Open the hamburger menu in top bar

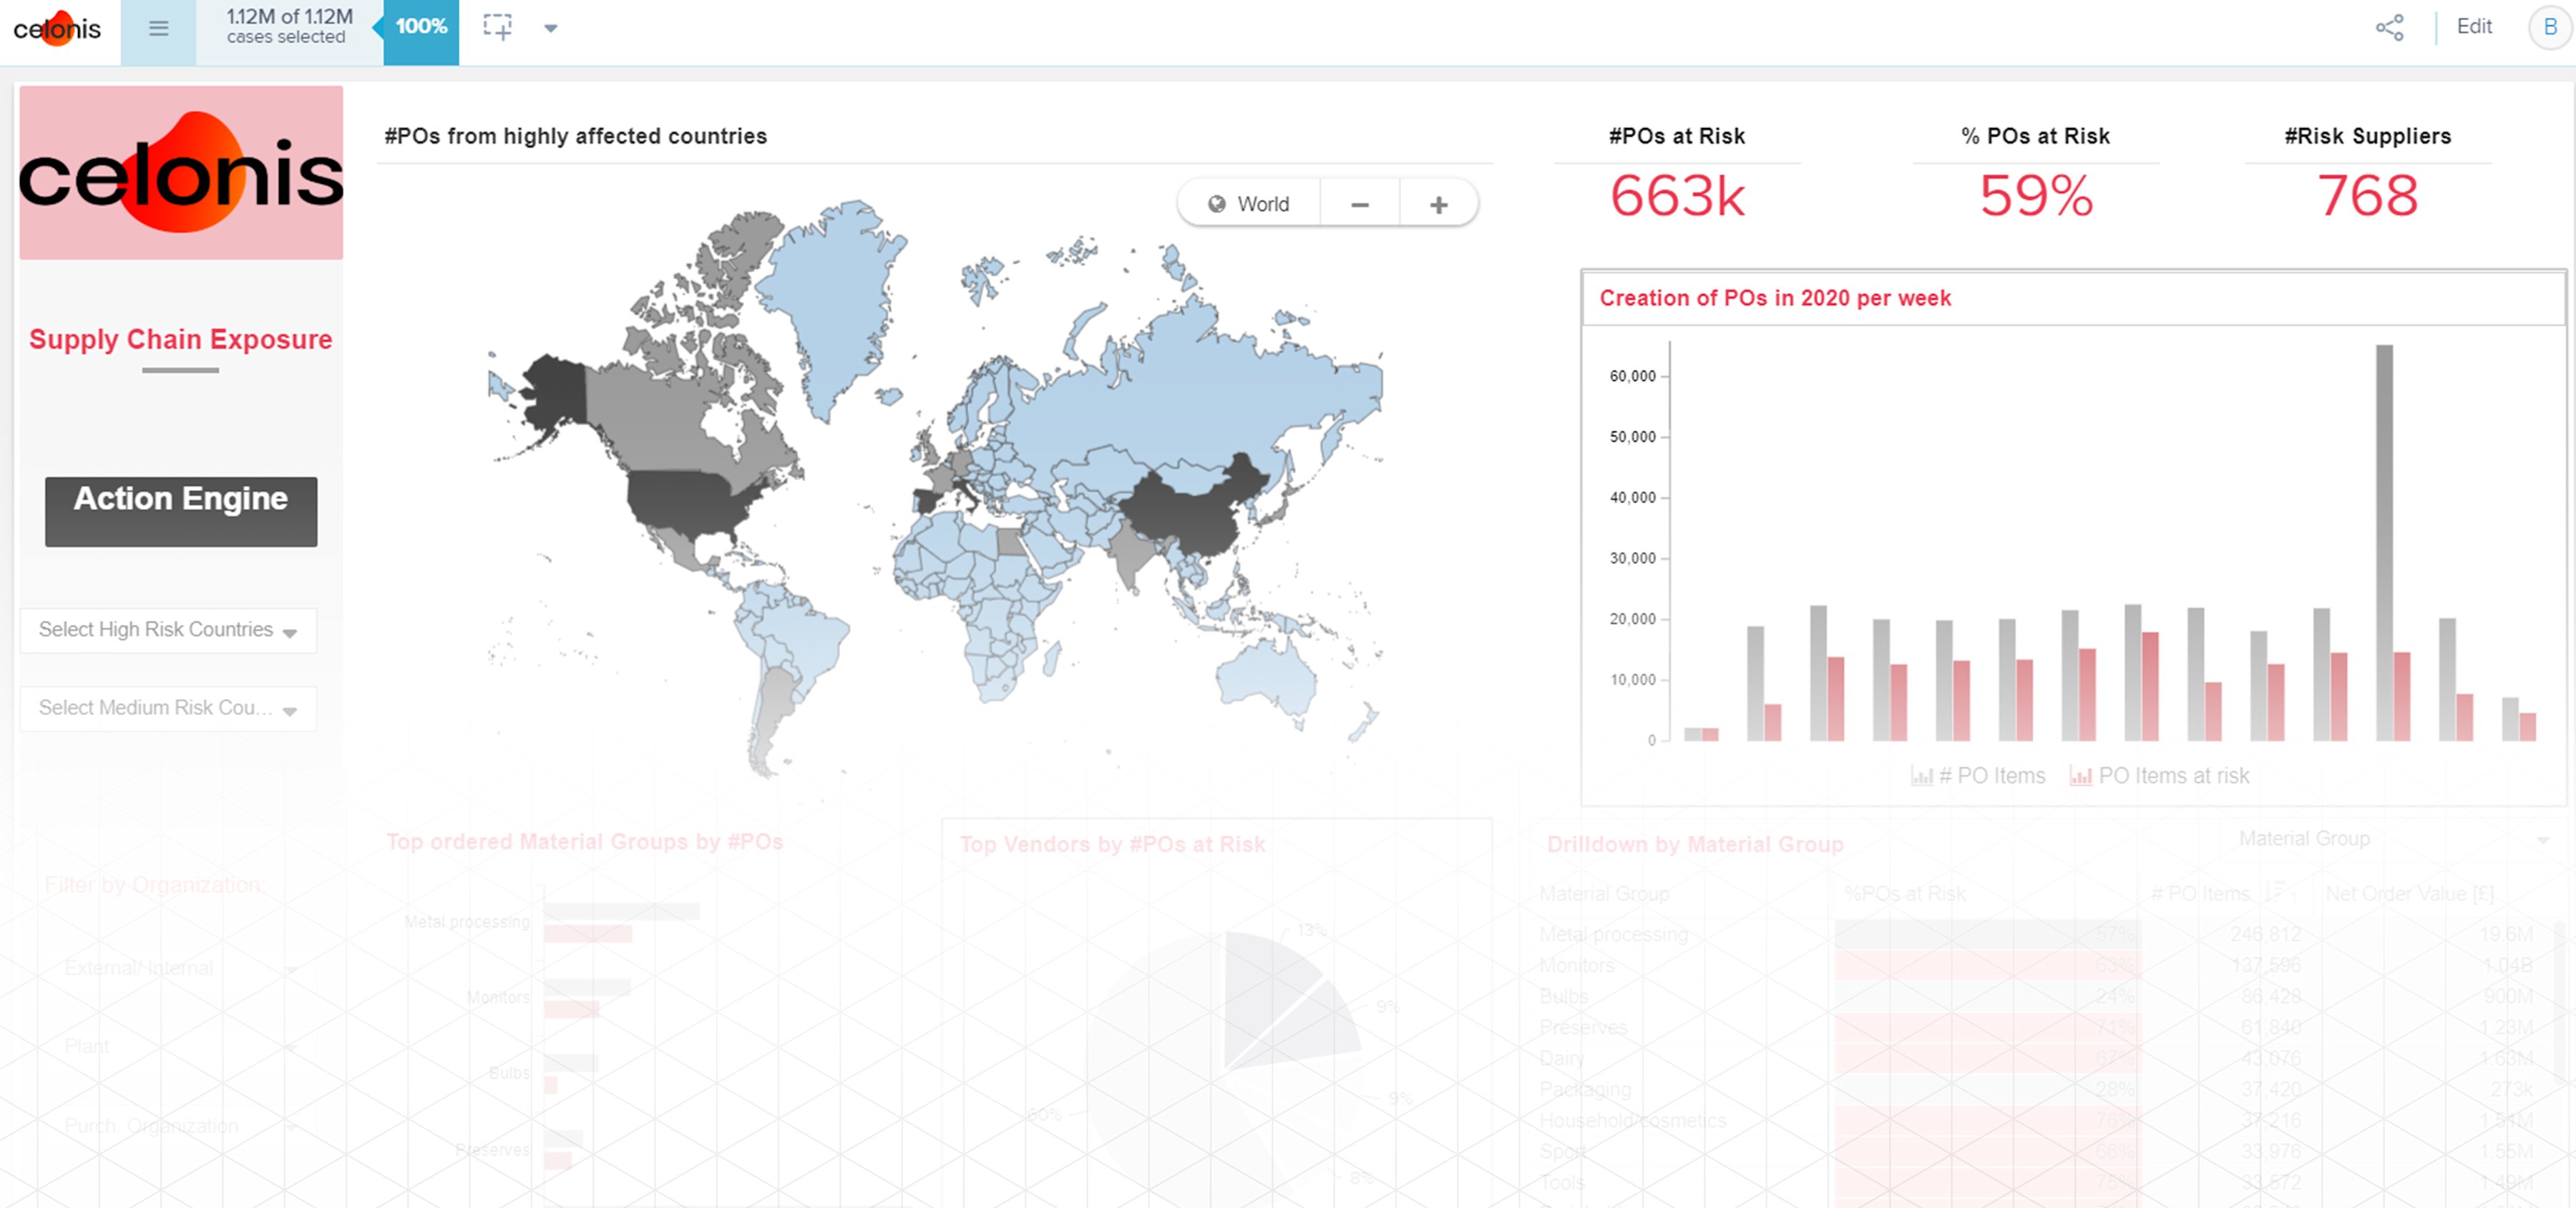(158, 28)
